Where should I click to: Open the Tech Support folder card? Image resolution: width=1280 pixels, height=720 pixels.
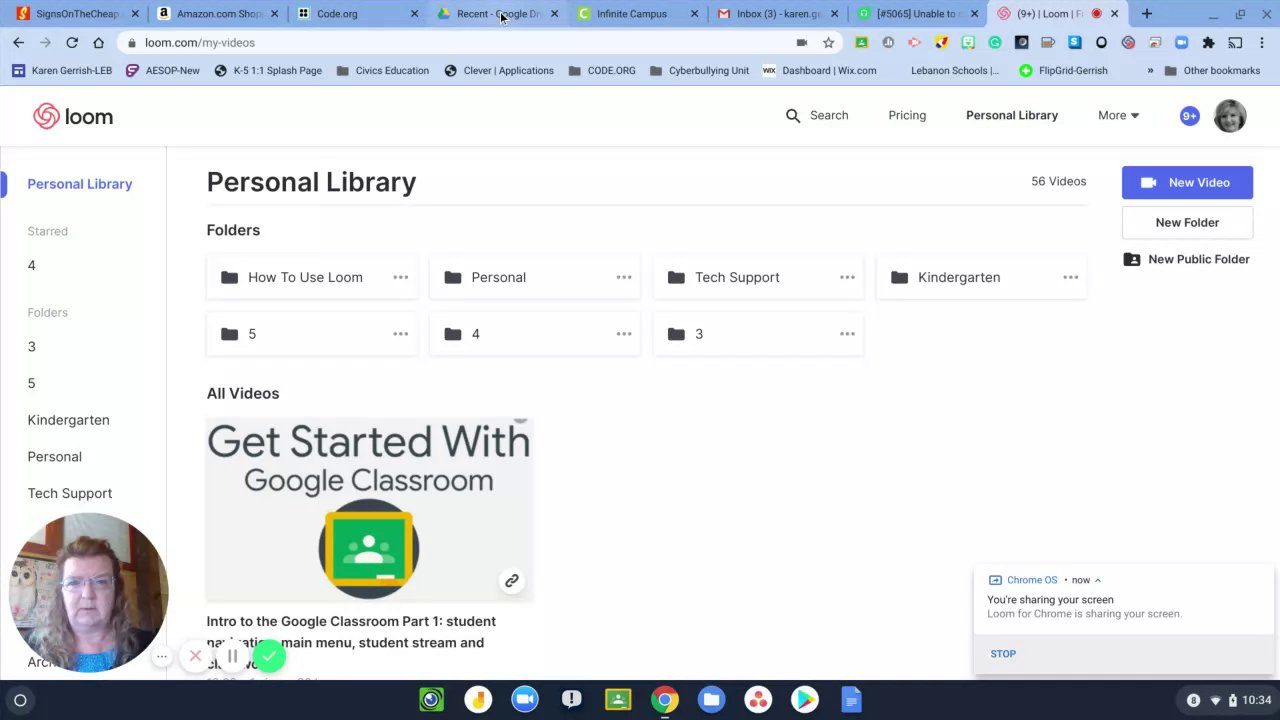758,277
